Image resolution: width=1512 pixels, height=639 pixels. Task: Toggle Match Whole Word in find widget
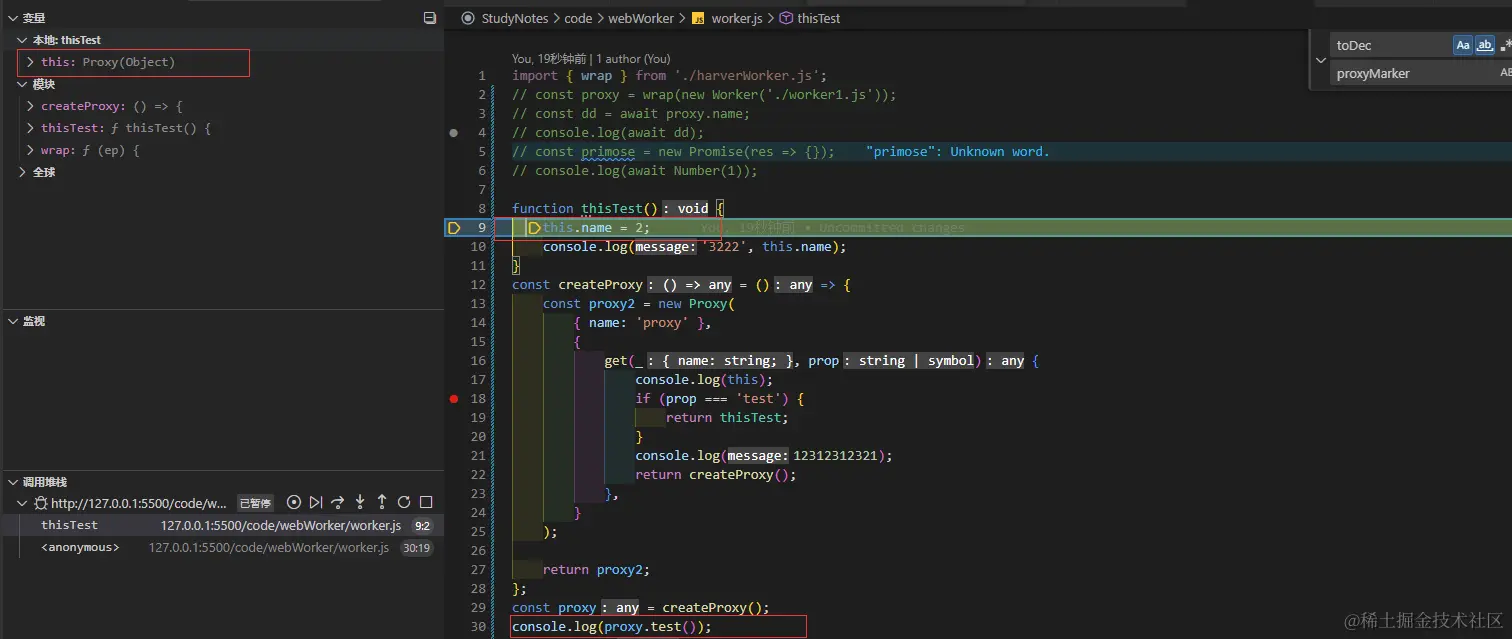coord(1485,45)
